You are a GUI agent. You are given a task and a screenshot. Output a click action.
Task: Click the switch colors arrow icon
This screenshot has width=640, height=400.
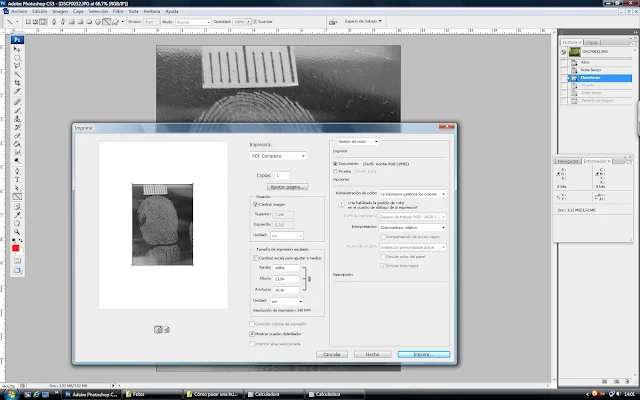(20, 240)
